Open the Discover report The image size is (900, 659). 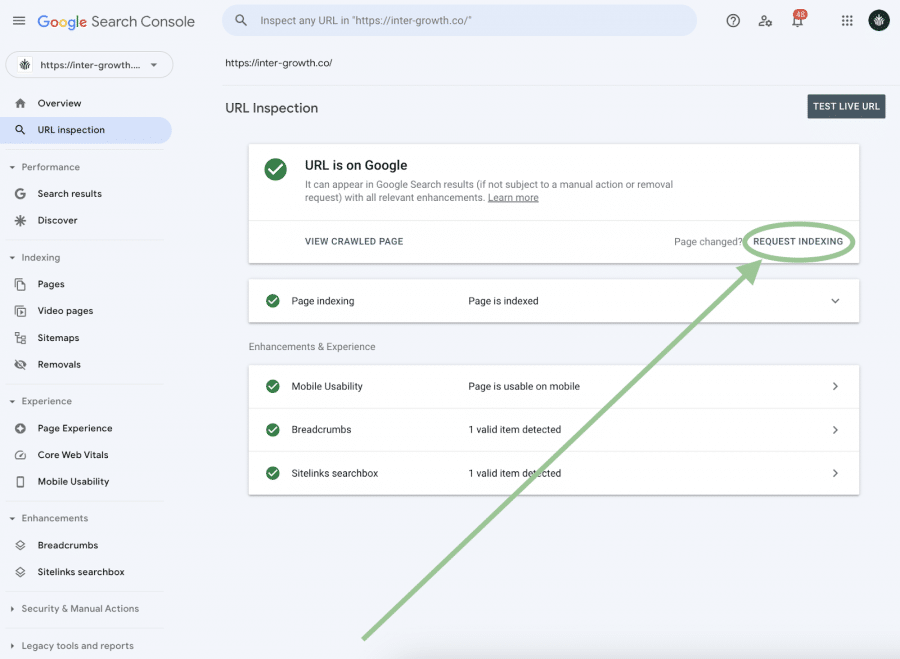pos(57,220)
